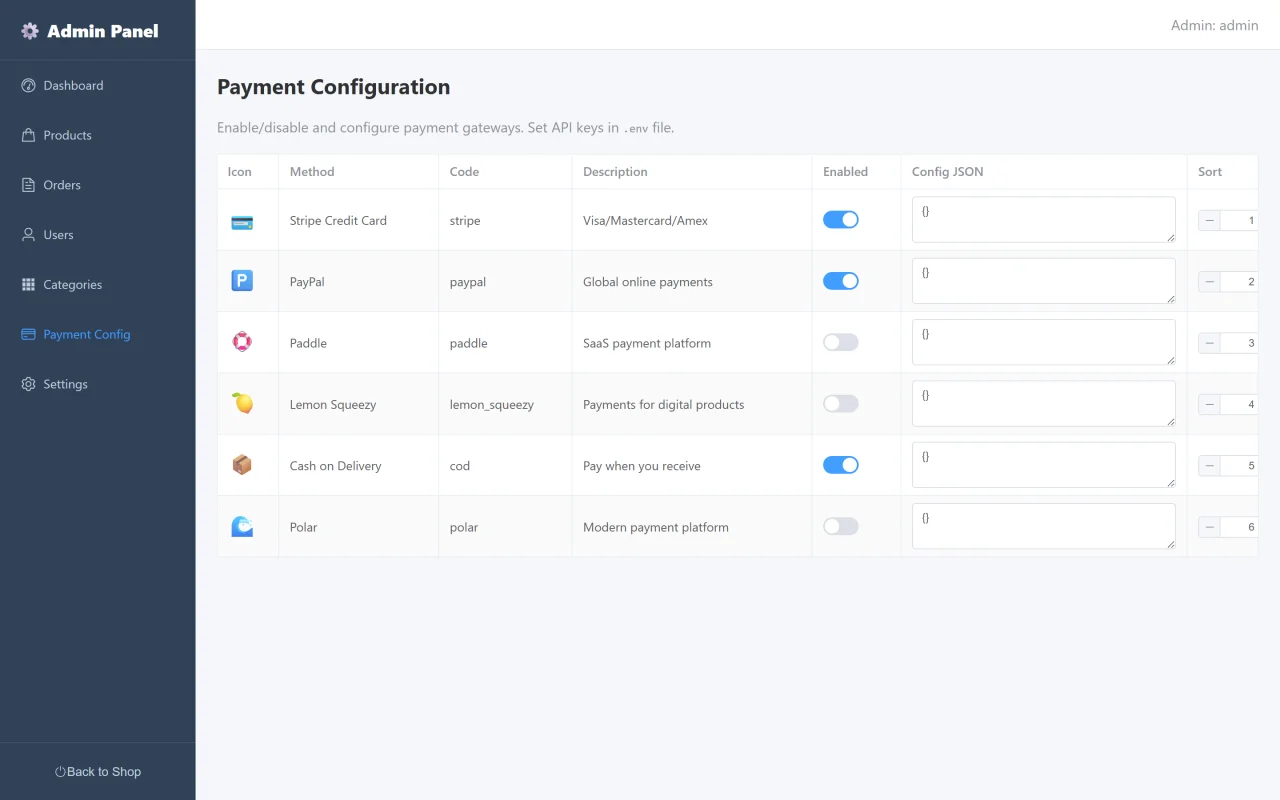The image size is (1280, 800).
Task: Click the Paddle Config JSON textarea
Action: 1044,342
